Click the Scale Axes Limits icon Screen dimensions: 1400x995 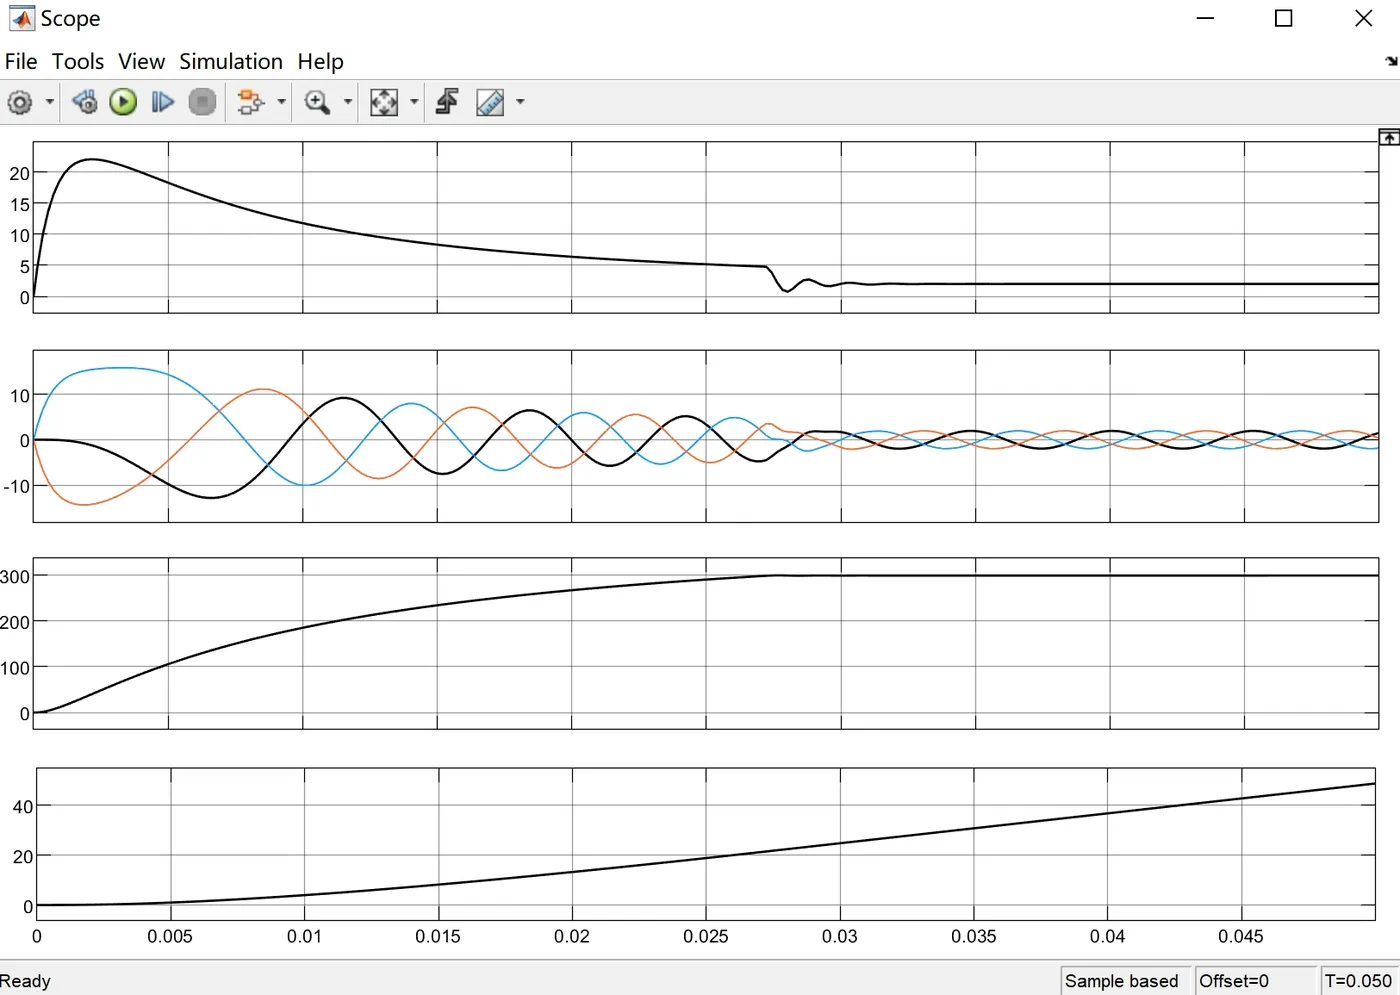[x=384, y=102]
